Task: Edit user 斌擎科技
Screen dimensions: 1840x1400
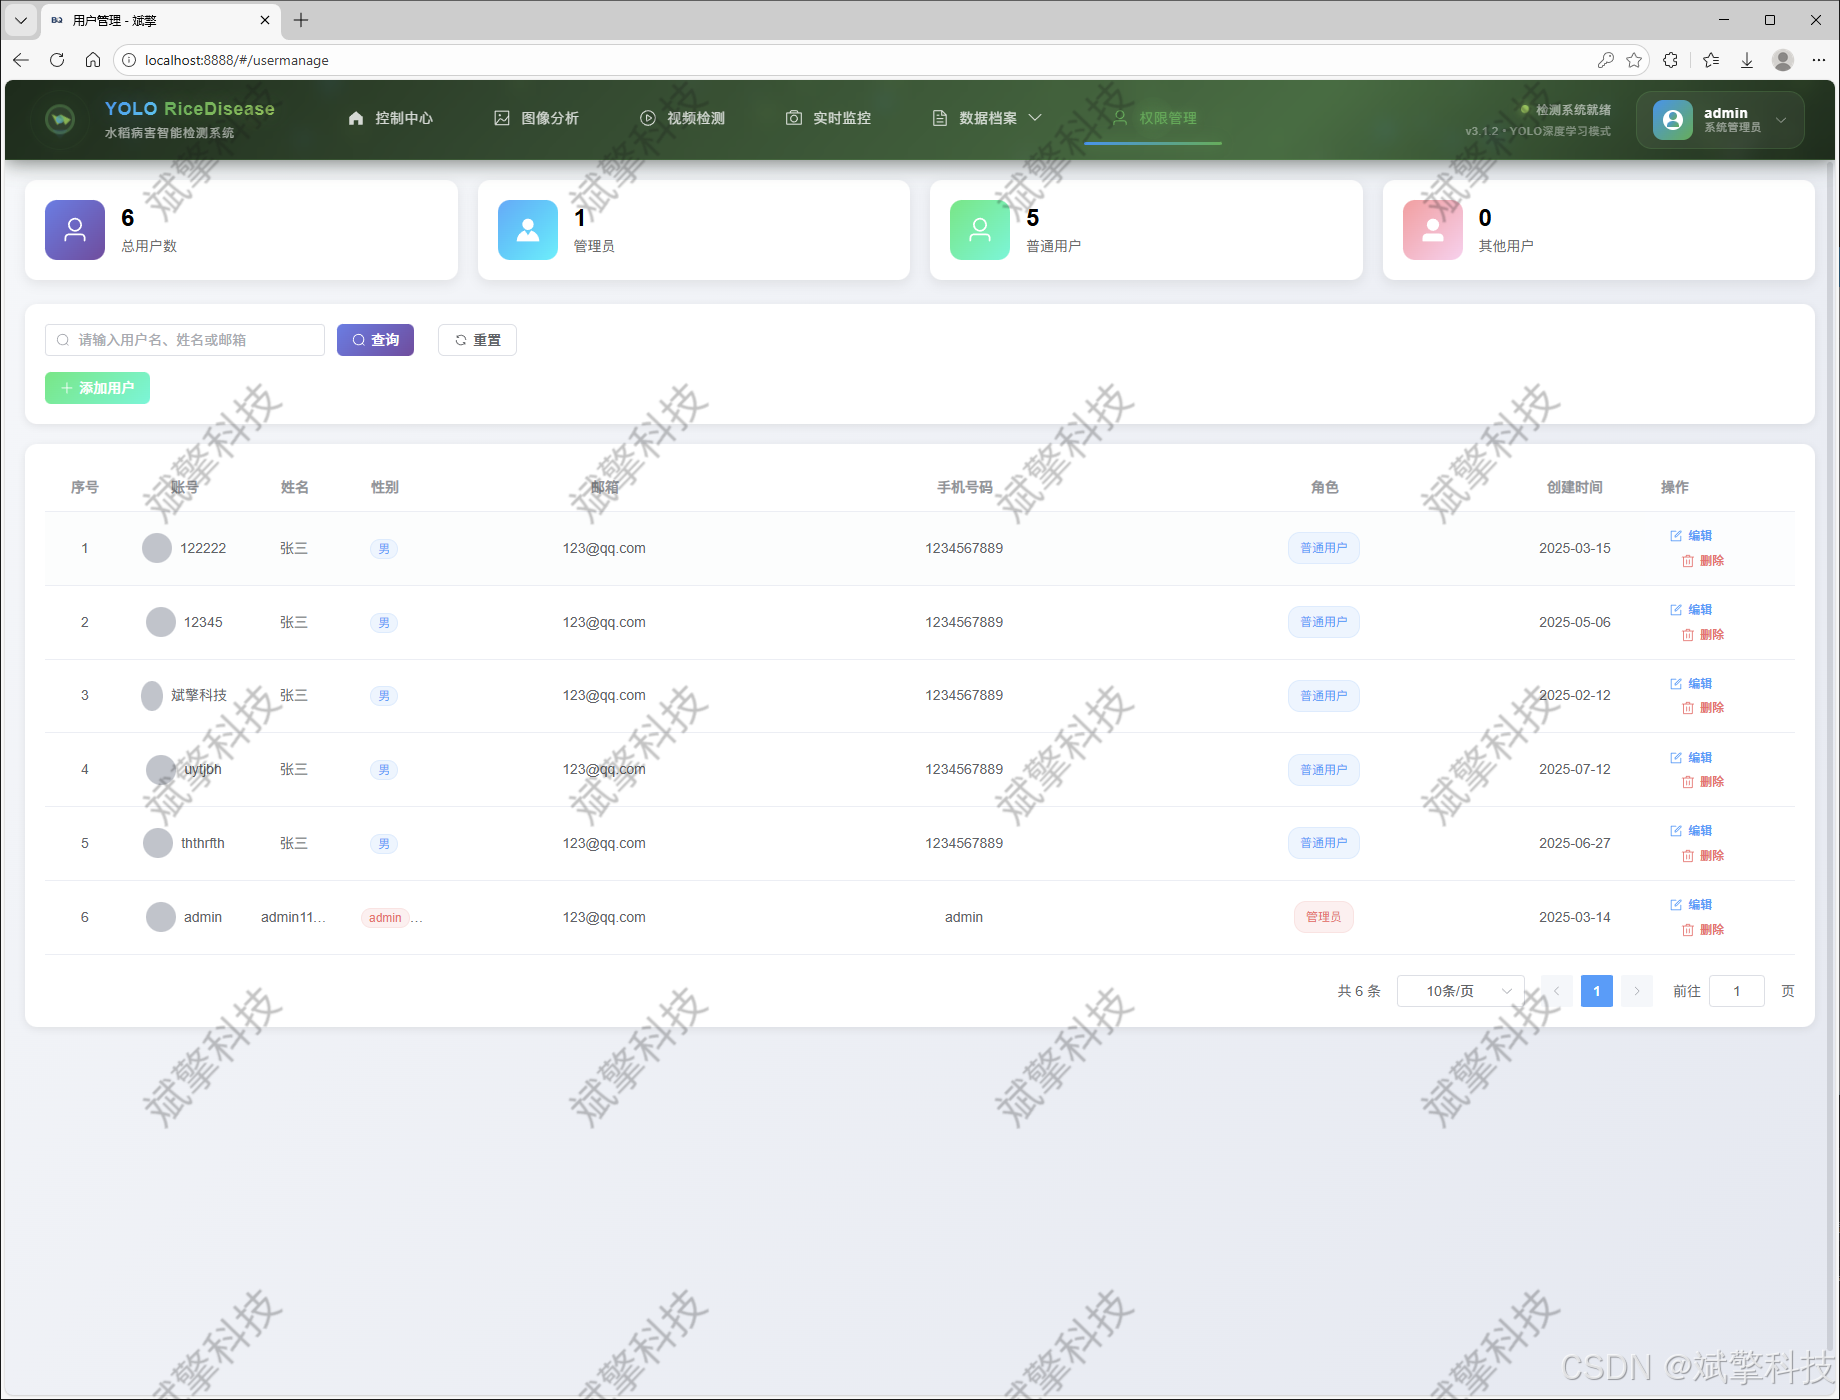Action: [x=1691, y=684]
